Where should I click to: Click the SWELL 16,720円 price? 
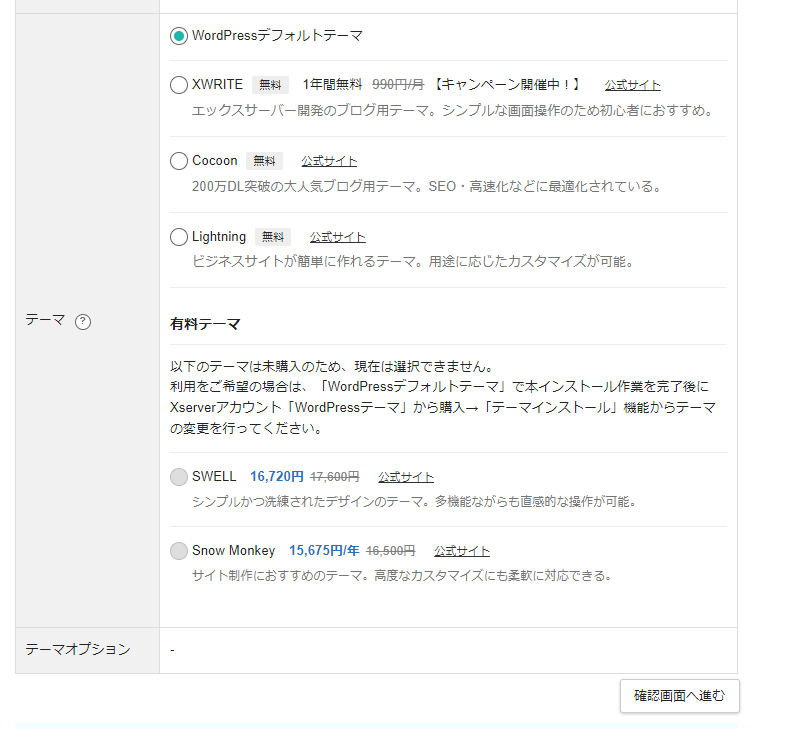[277, 476]
